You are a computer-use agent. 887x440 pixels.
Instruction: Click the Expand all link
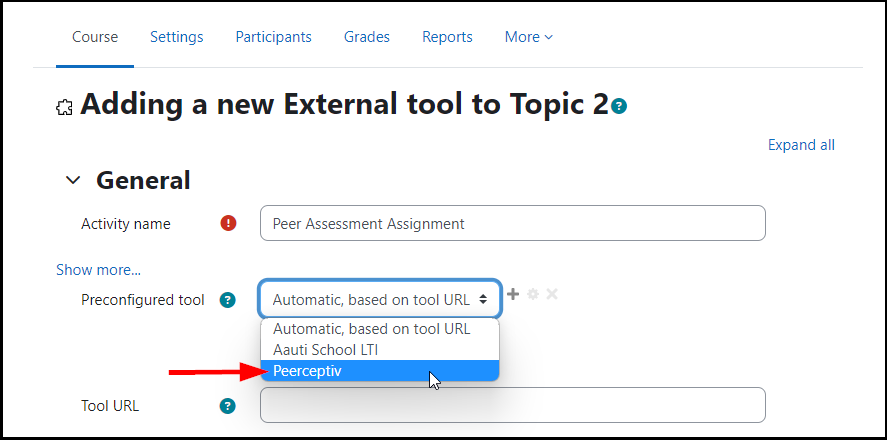click(801, 145)
